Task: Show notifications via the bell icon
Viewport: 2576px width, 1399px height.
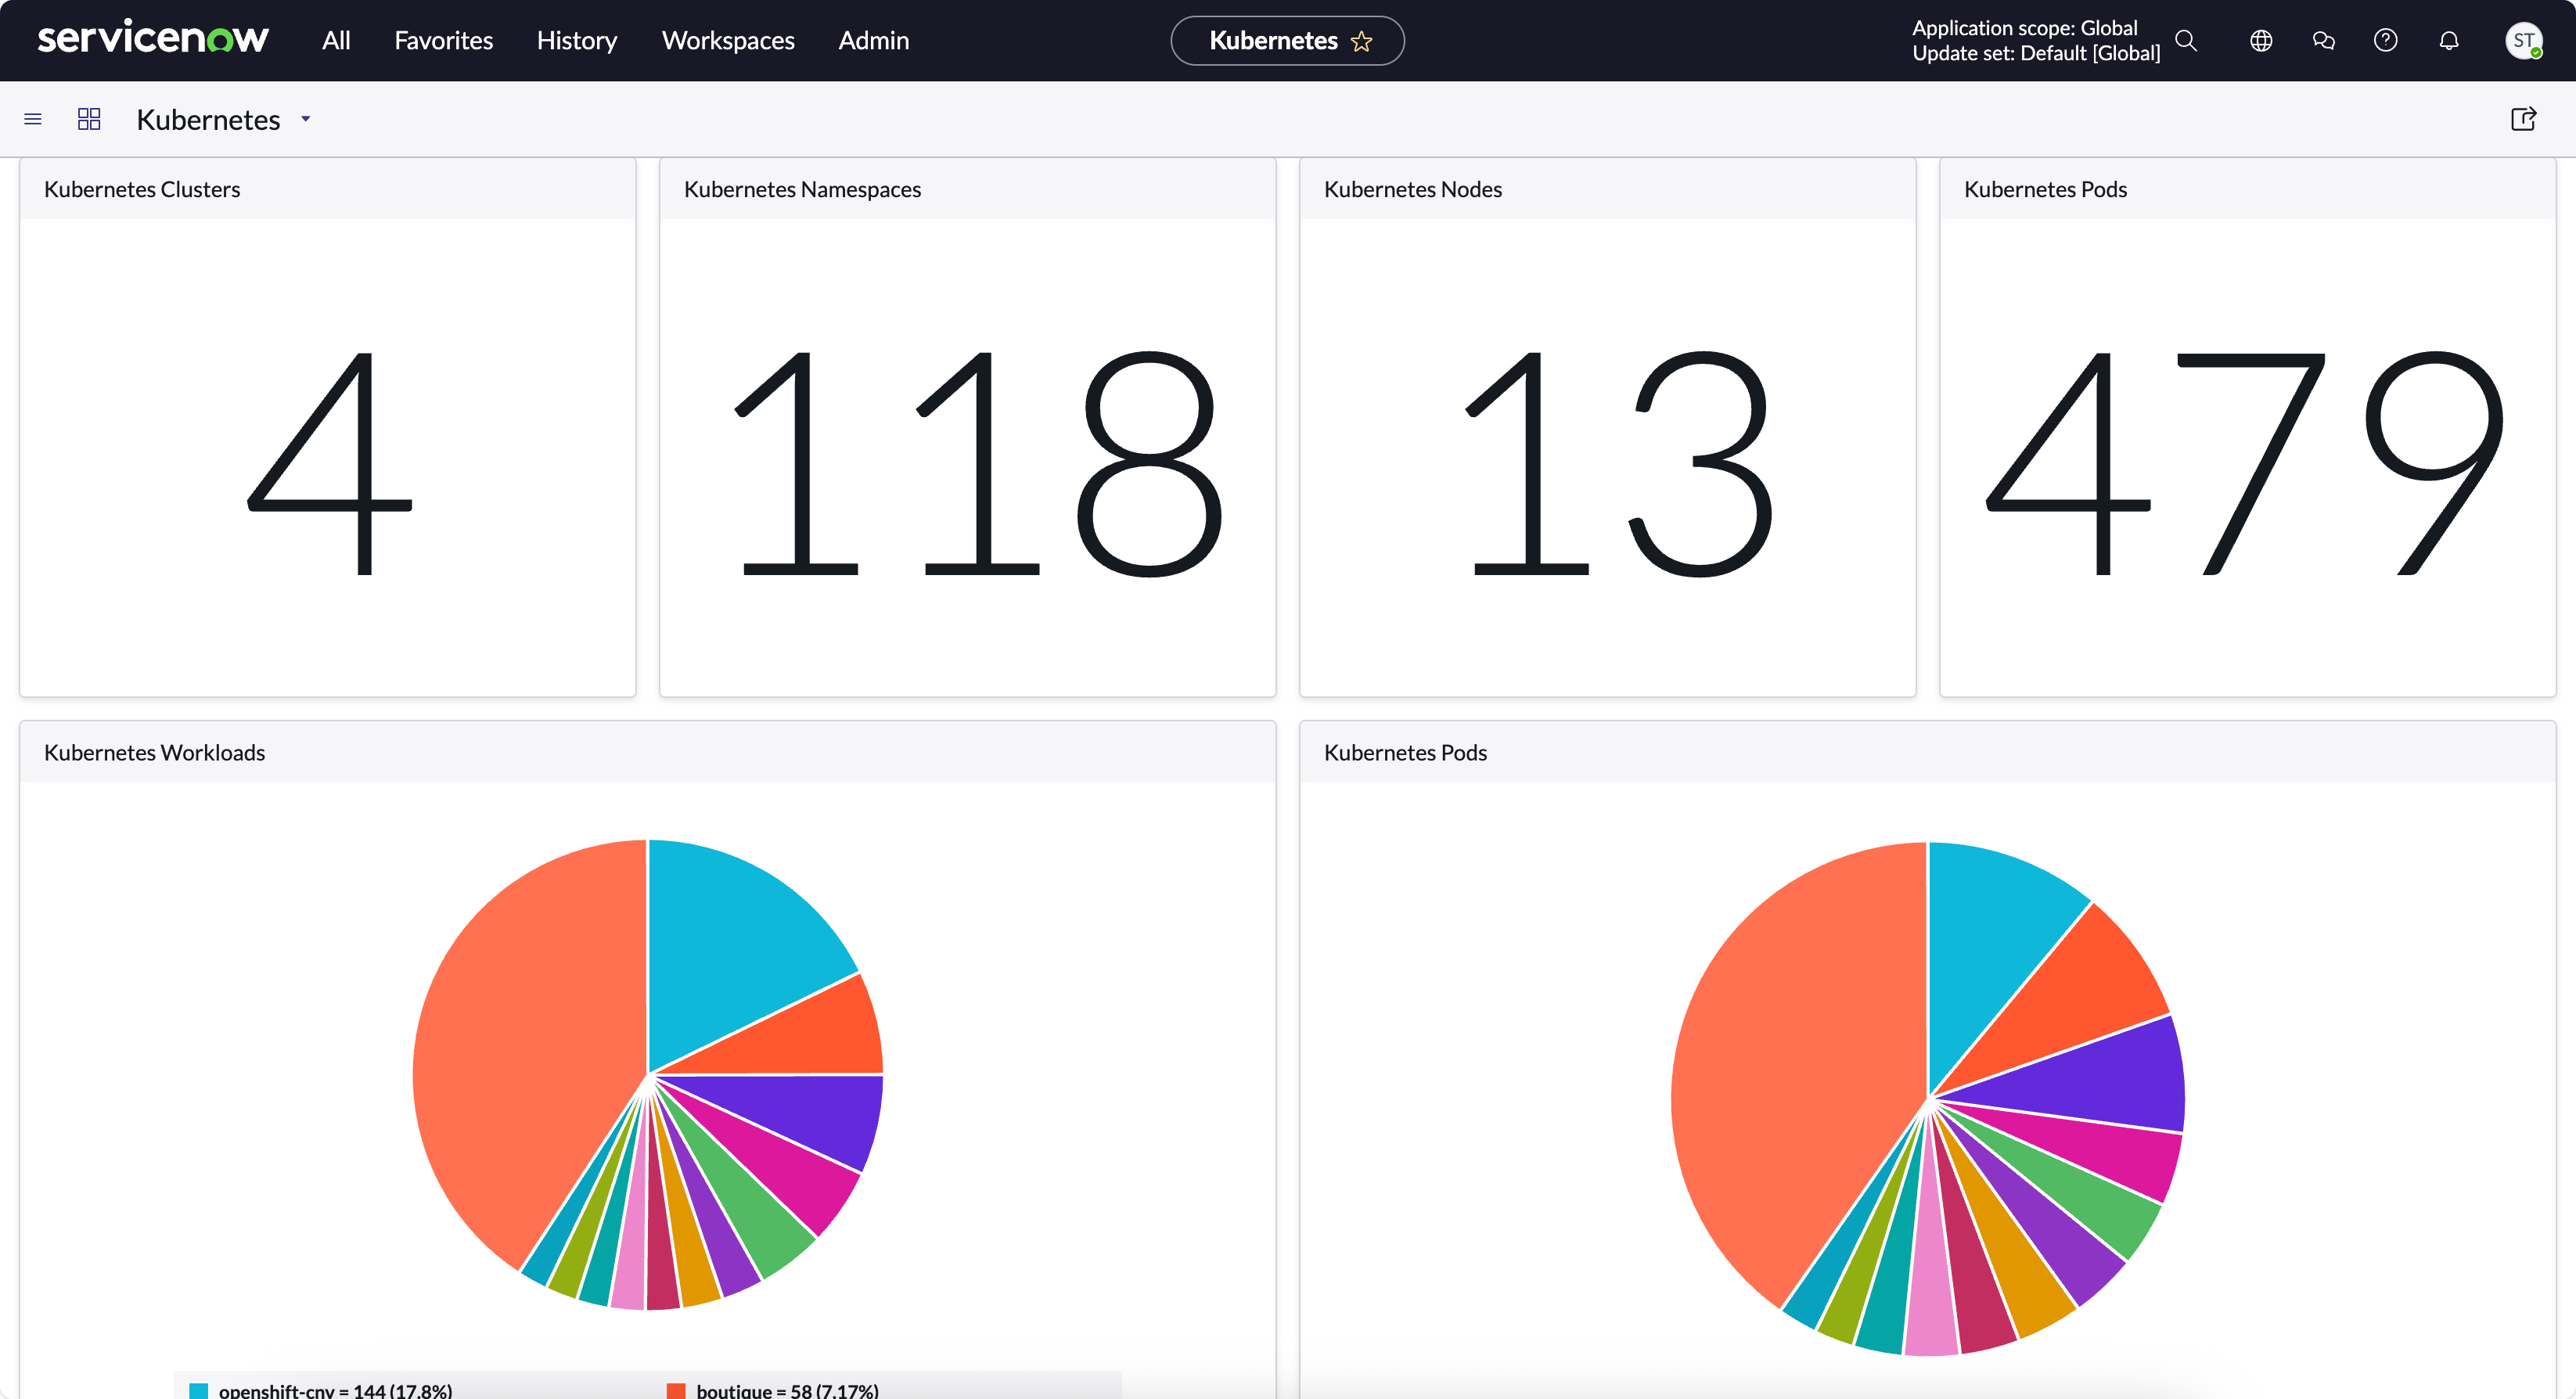Action: (2448, 40)
